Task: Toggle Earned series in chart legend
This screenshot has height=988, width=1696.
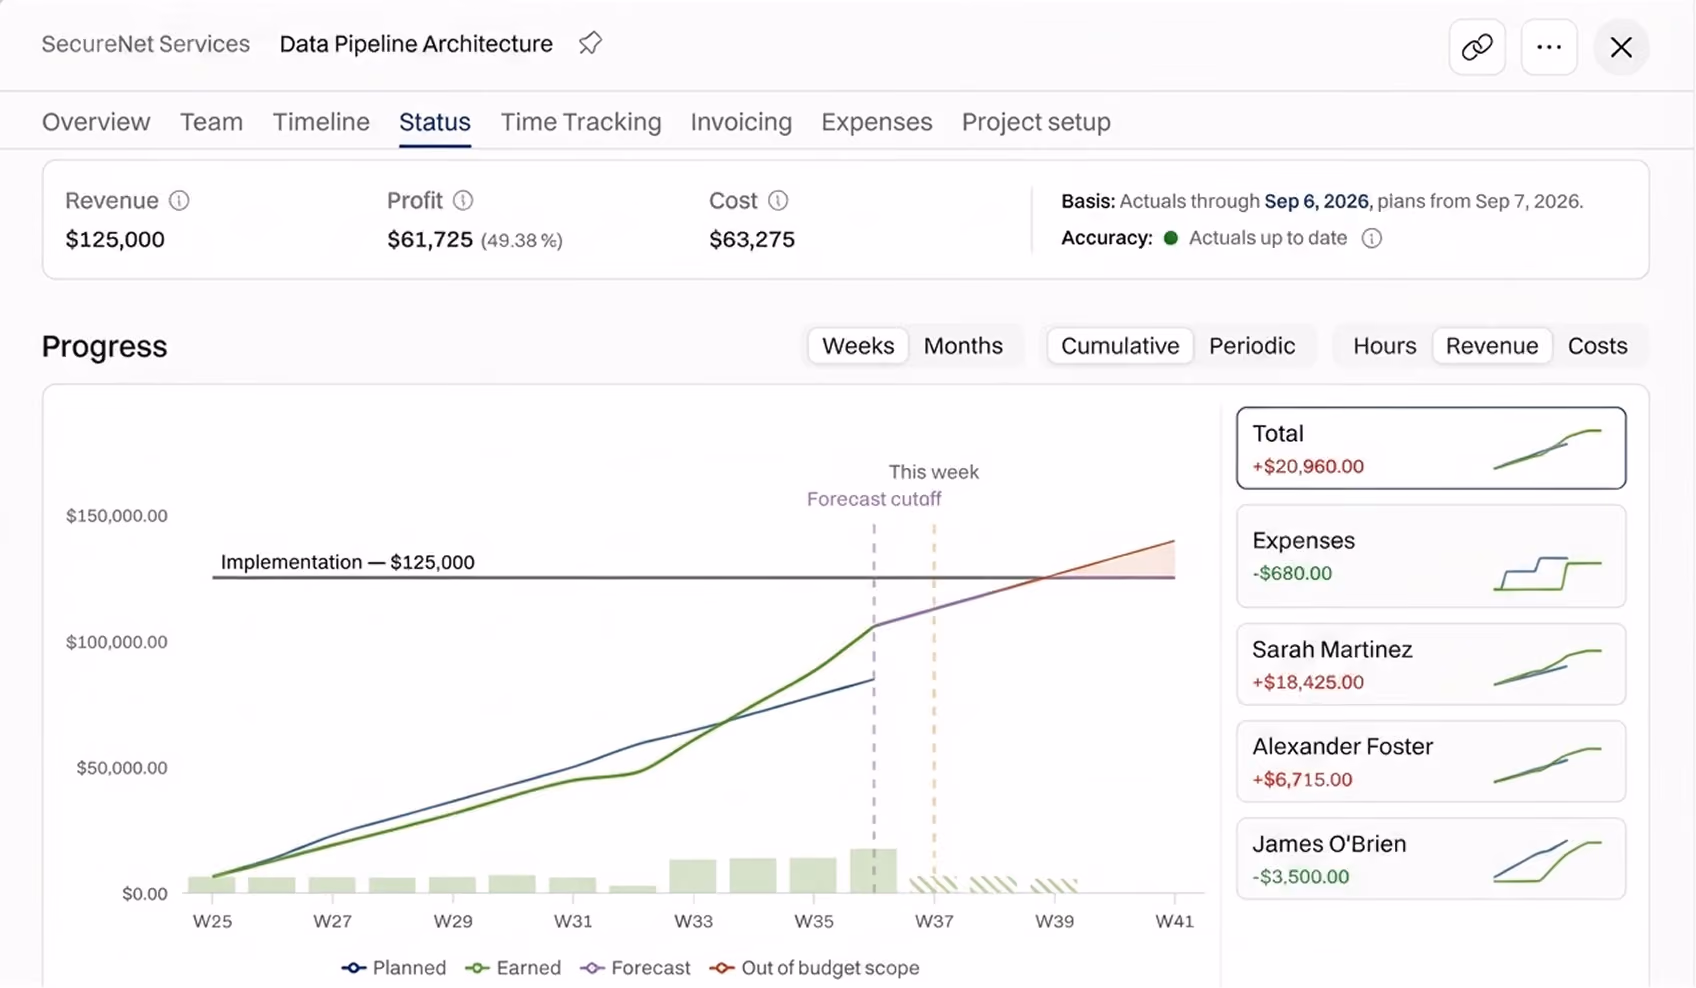Action: (513, 967)
